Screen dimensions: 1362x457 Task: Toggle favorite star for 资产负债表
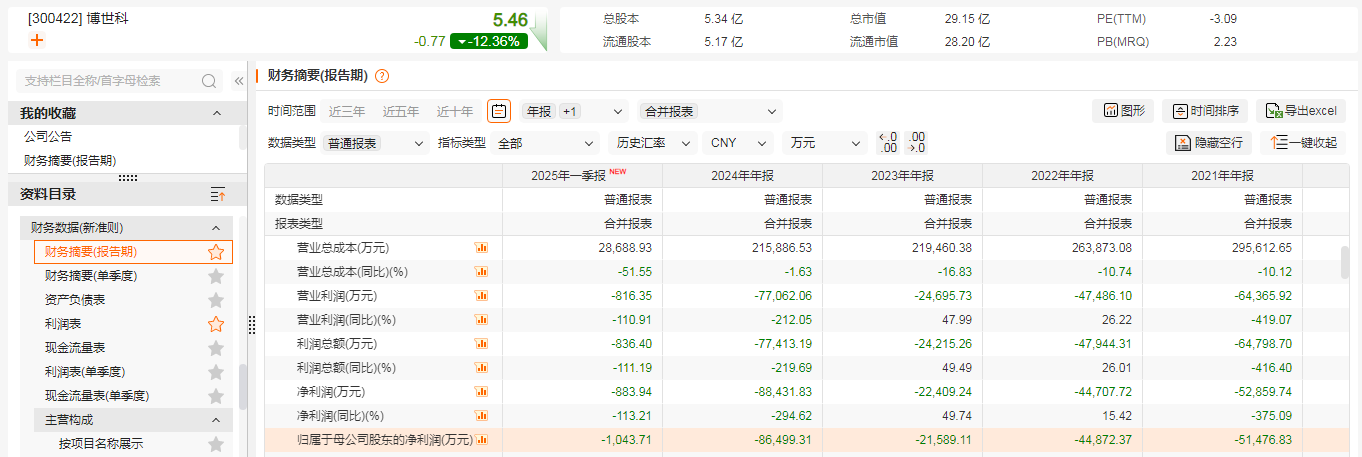(x=215, y=300)
